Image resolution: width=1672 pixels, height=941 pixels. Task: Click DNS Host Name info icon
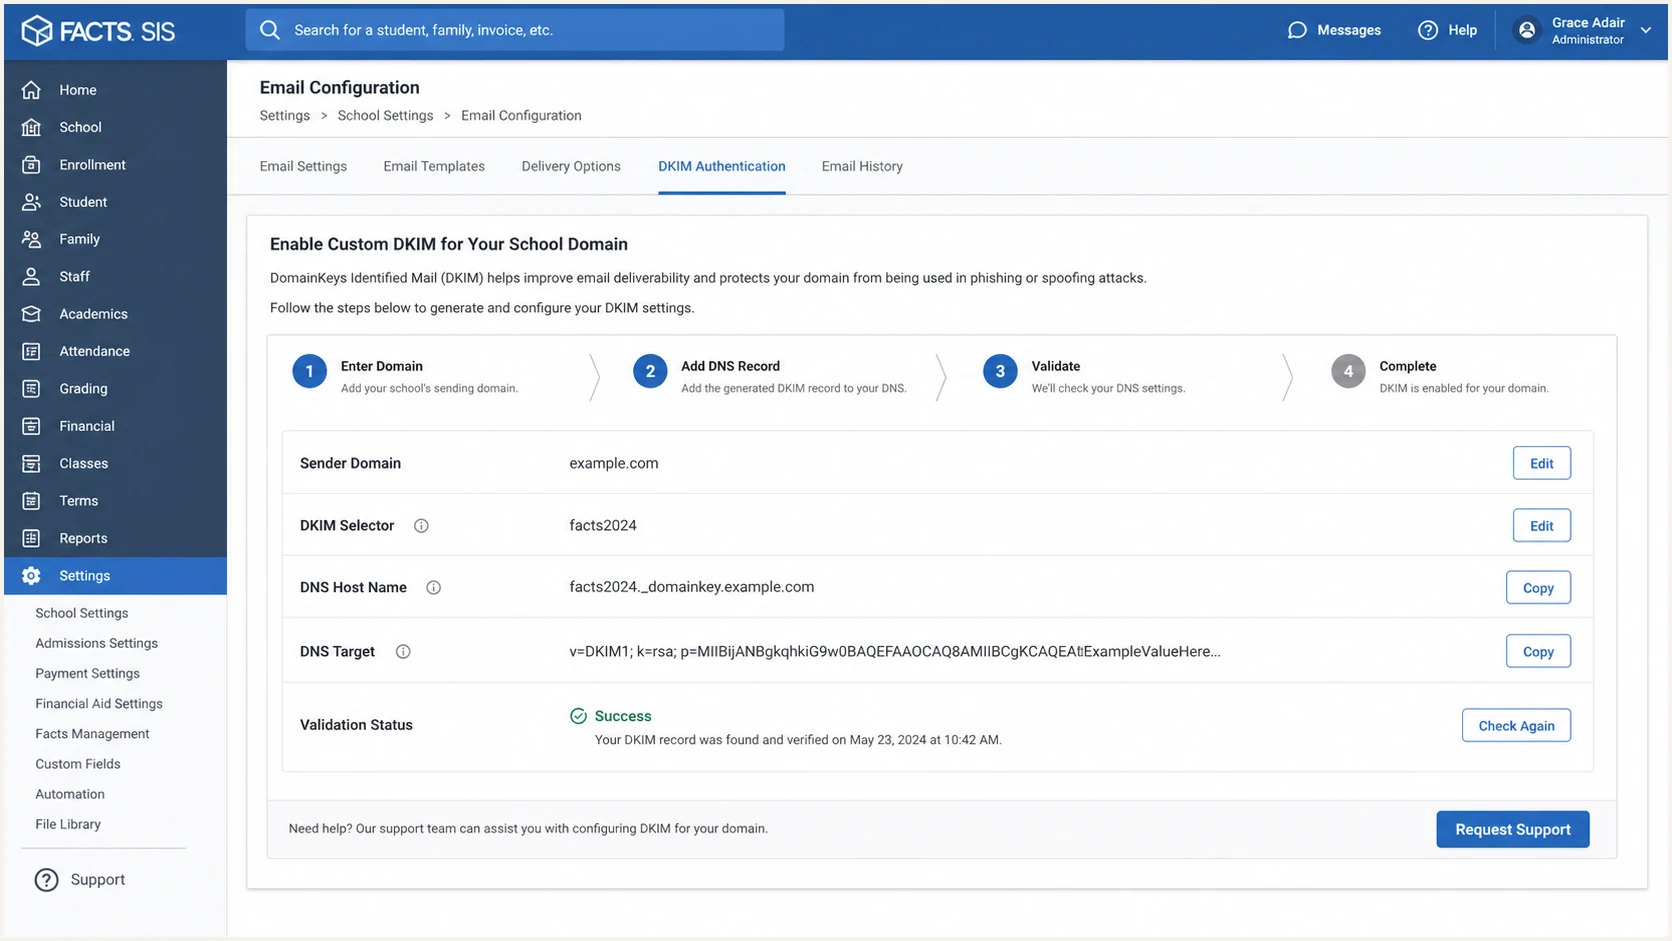pos(434,588)
